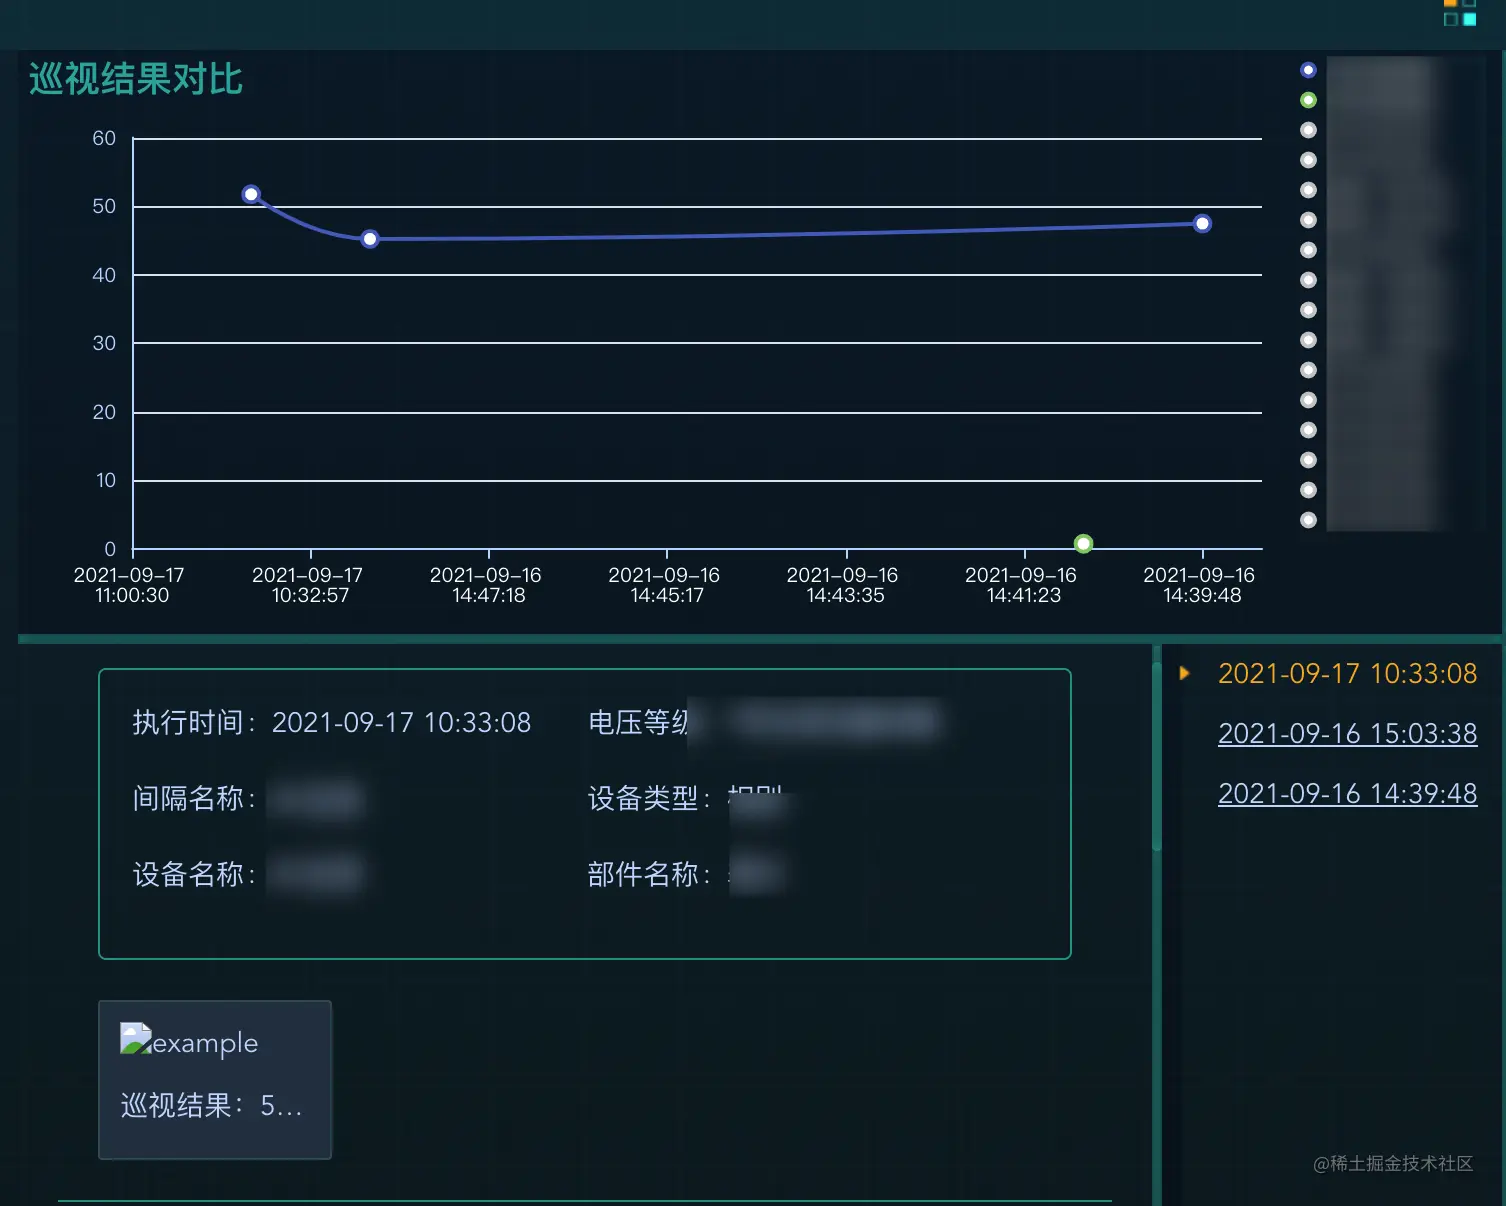Select the blue data point near value 52
Viewport: 1506px width, 1206px height.
[251, 194]
